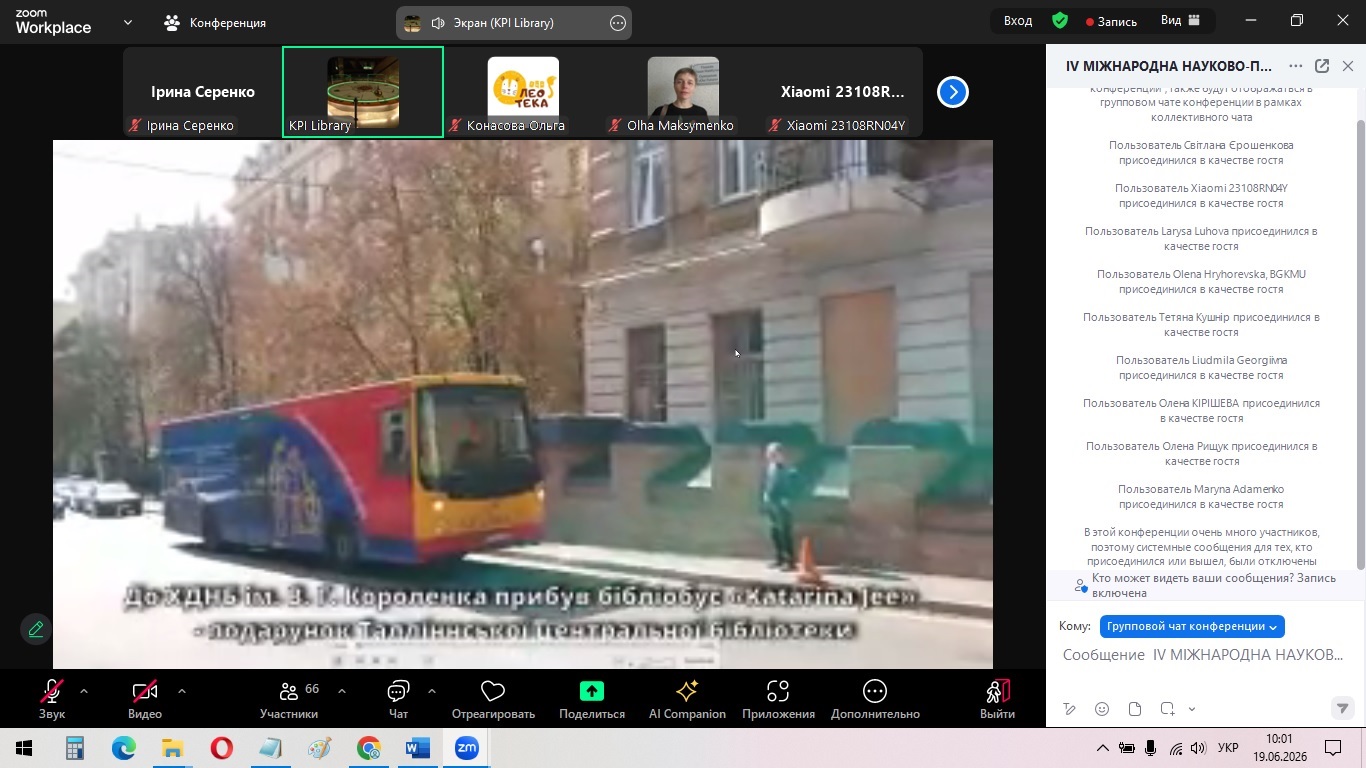This screenshot has width=1366, height=768.
Task: Show hidden system tray icons
Action: coord(1102,748)
